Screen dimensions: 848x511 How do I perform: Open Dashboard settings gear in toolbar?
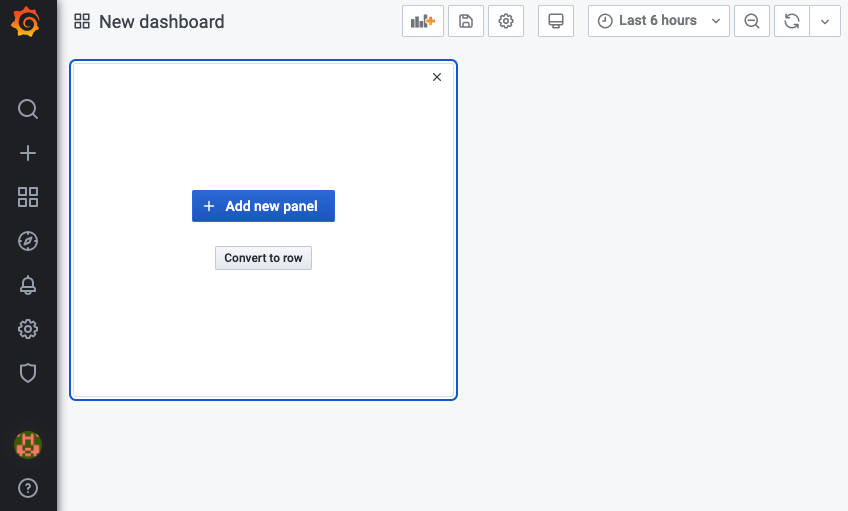click(x=506, y=21)
